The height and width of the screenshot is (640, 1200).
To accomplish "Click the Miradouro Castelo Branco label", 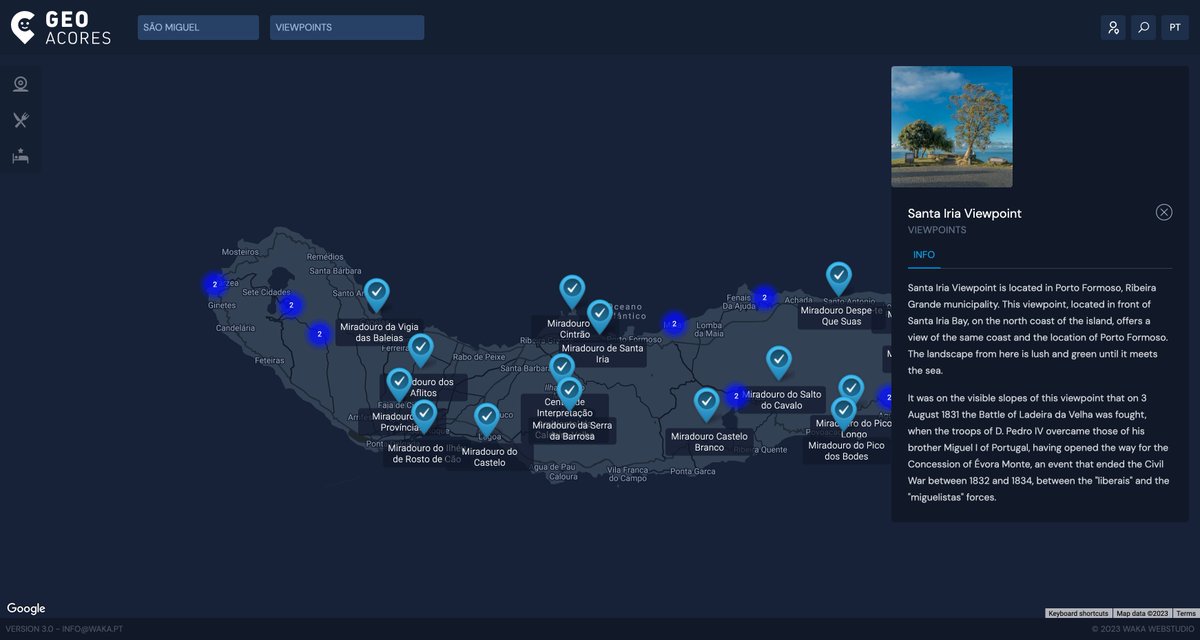I will point(709,442).
